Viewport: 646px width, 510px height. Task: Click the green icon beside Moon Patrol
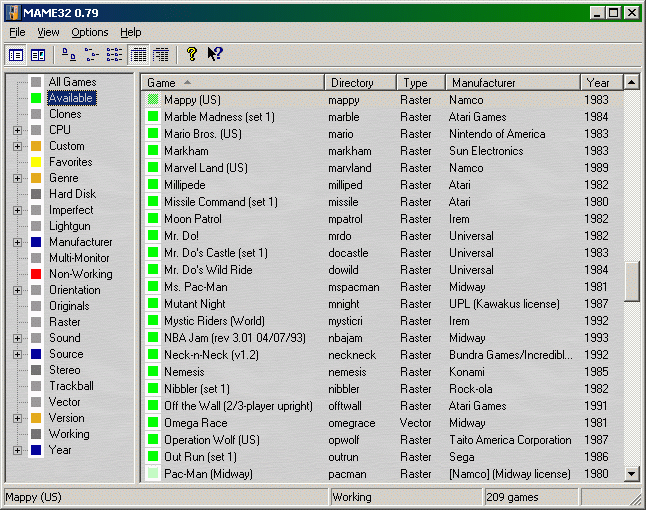pos(153,219)
